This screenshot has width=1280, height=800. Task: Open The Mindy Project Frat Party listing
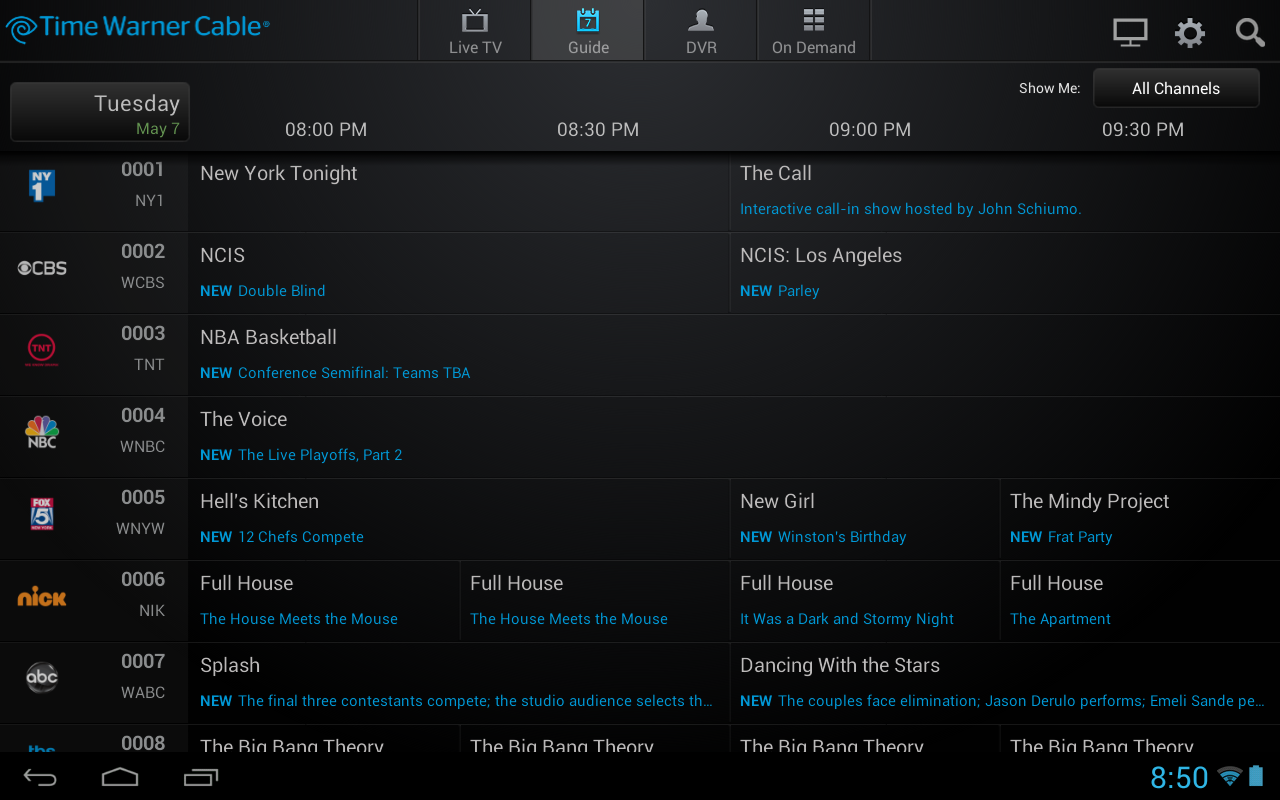click(x=1140, y=520)
